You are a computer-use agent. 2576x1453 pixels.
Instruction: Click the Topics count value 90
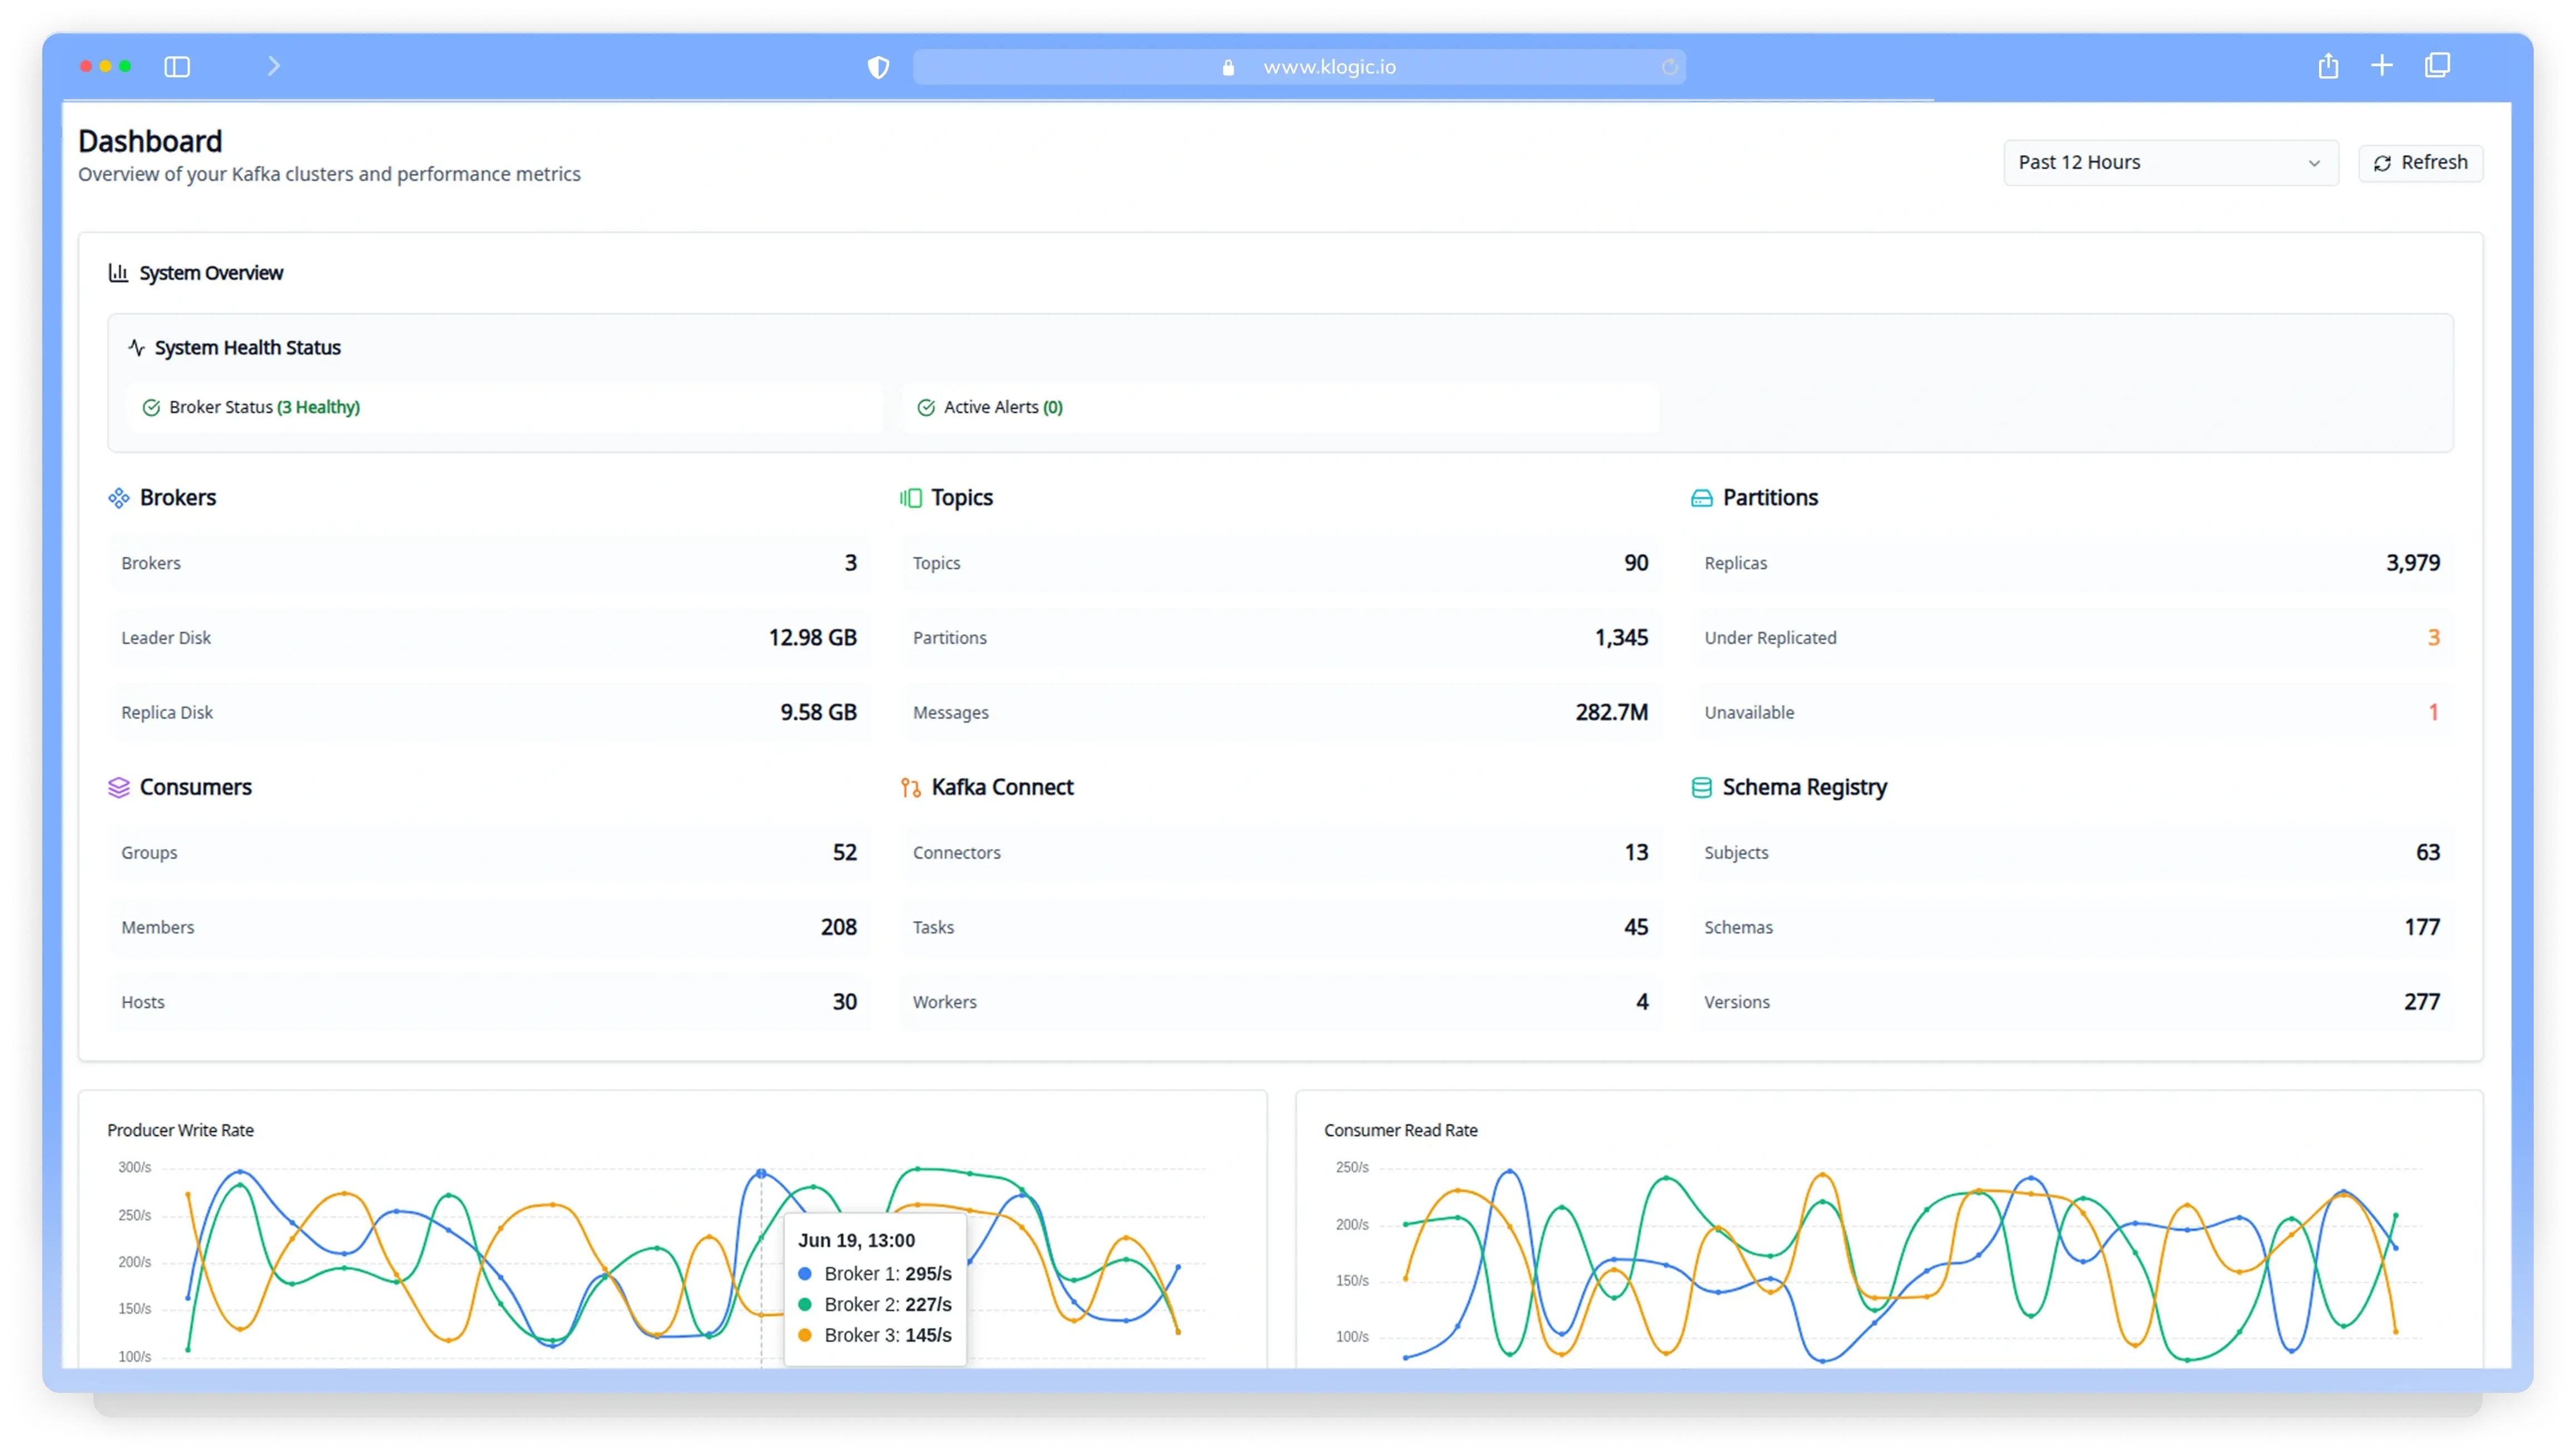click(x=1636, y=563)
